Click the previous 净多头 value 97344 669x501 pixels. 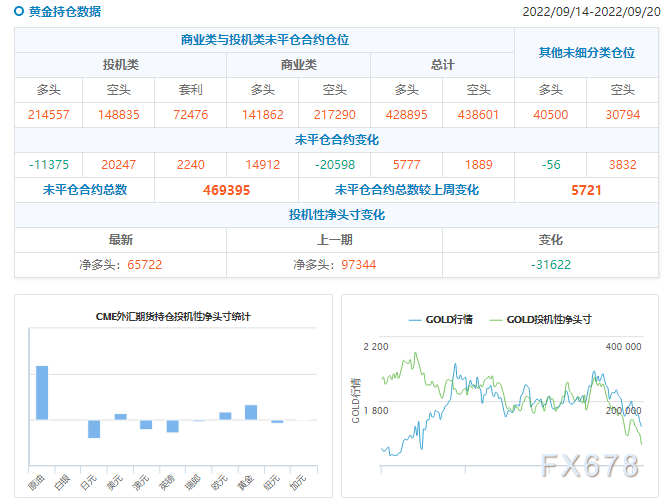click(x=358, y=265)
